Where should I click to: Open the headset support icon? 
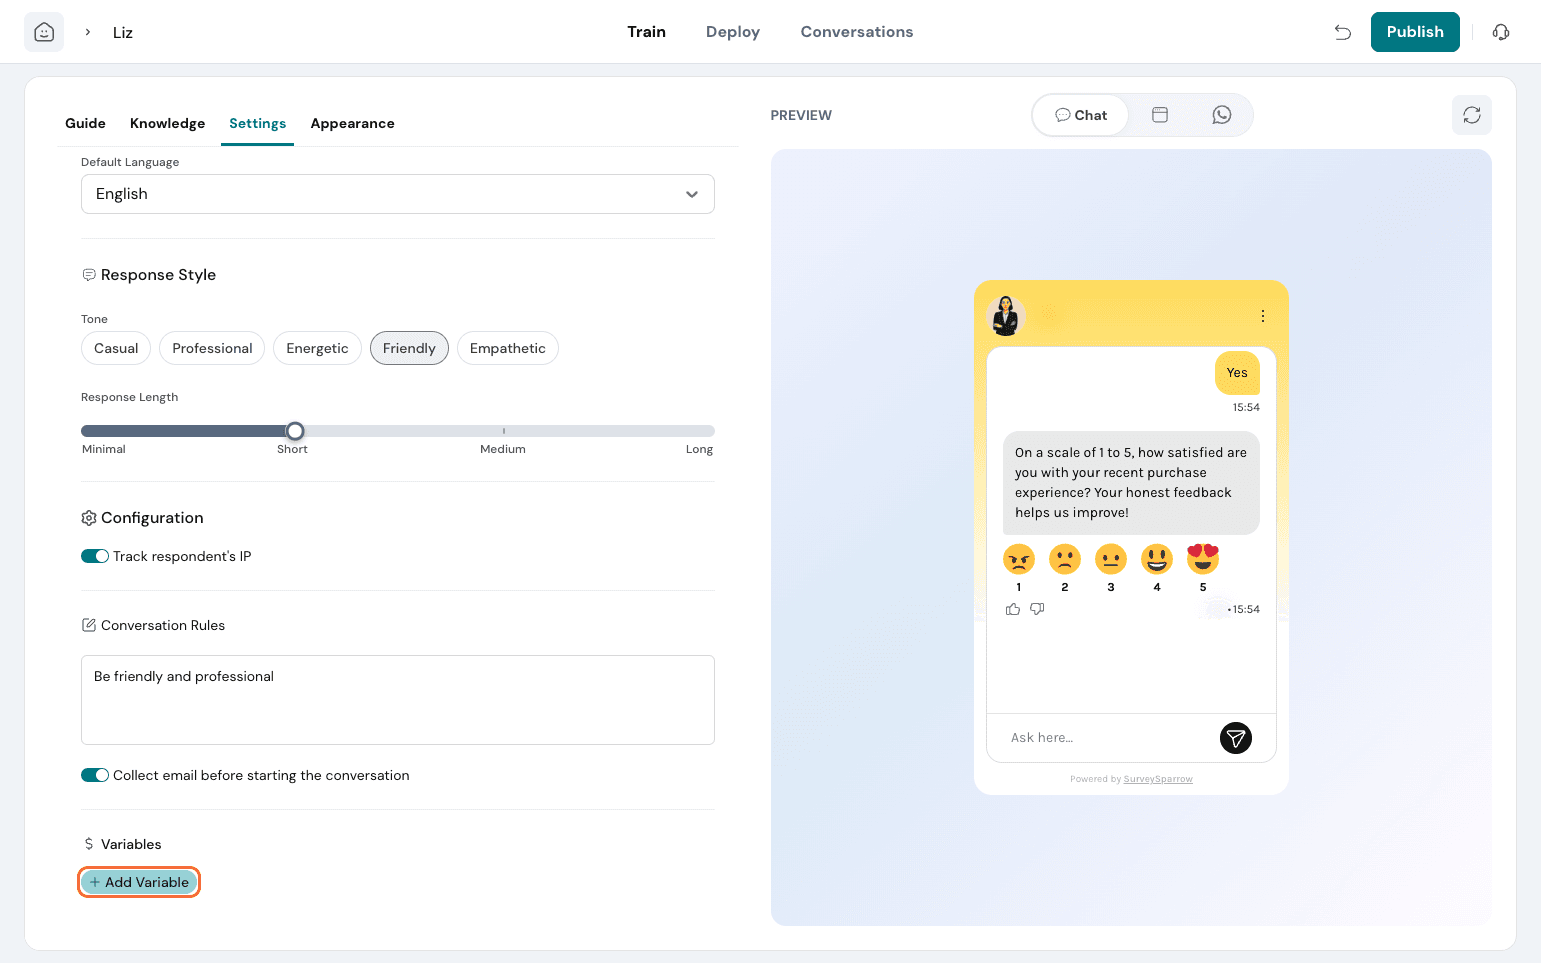click(1500, 32)
